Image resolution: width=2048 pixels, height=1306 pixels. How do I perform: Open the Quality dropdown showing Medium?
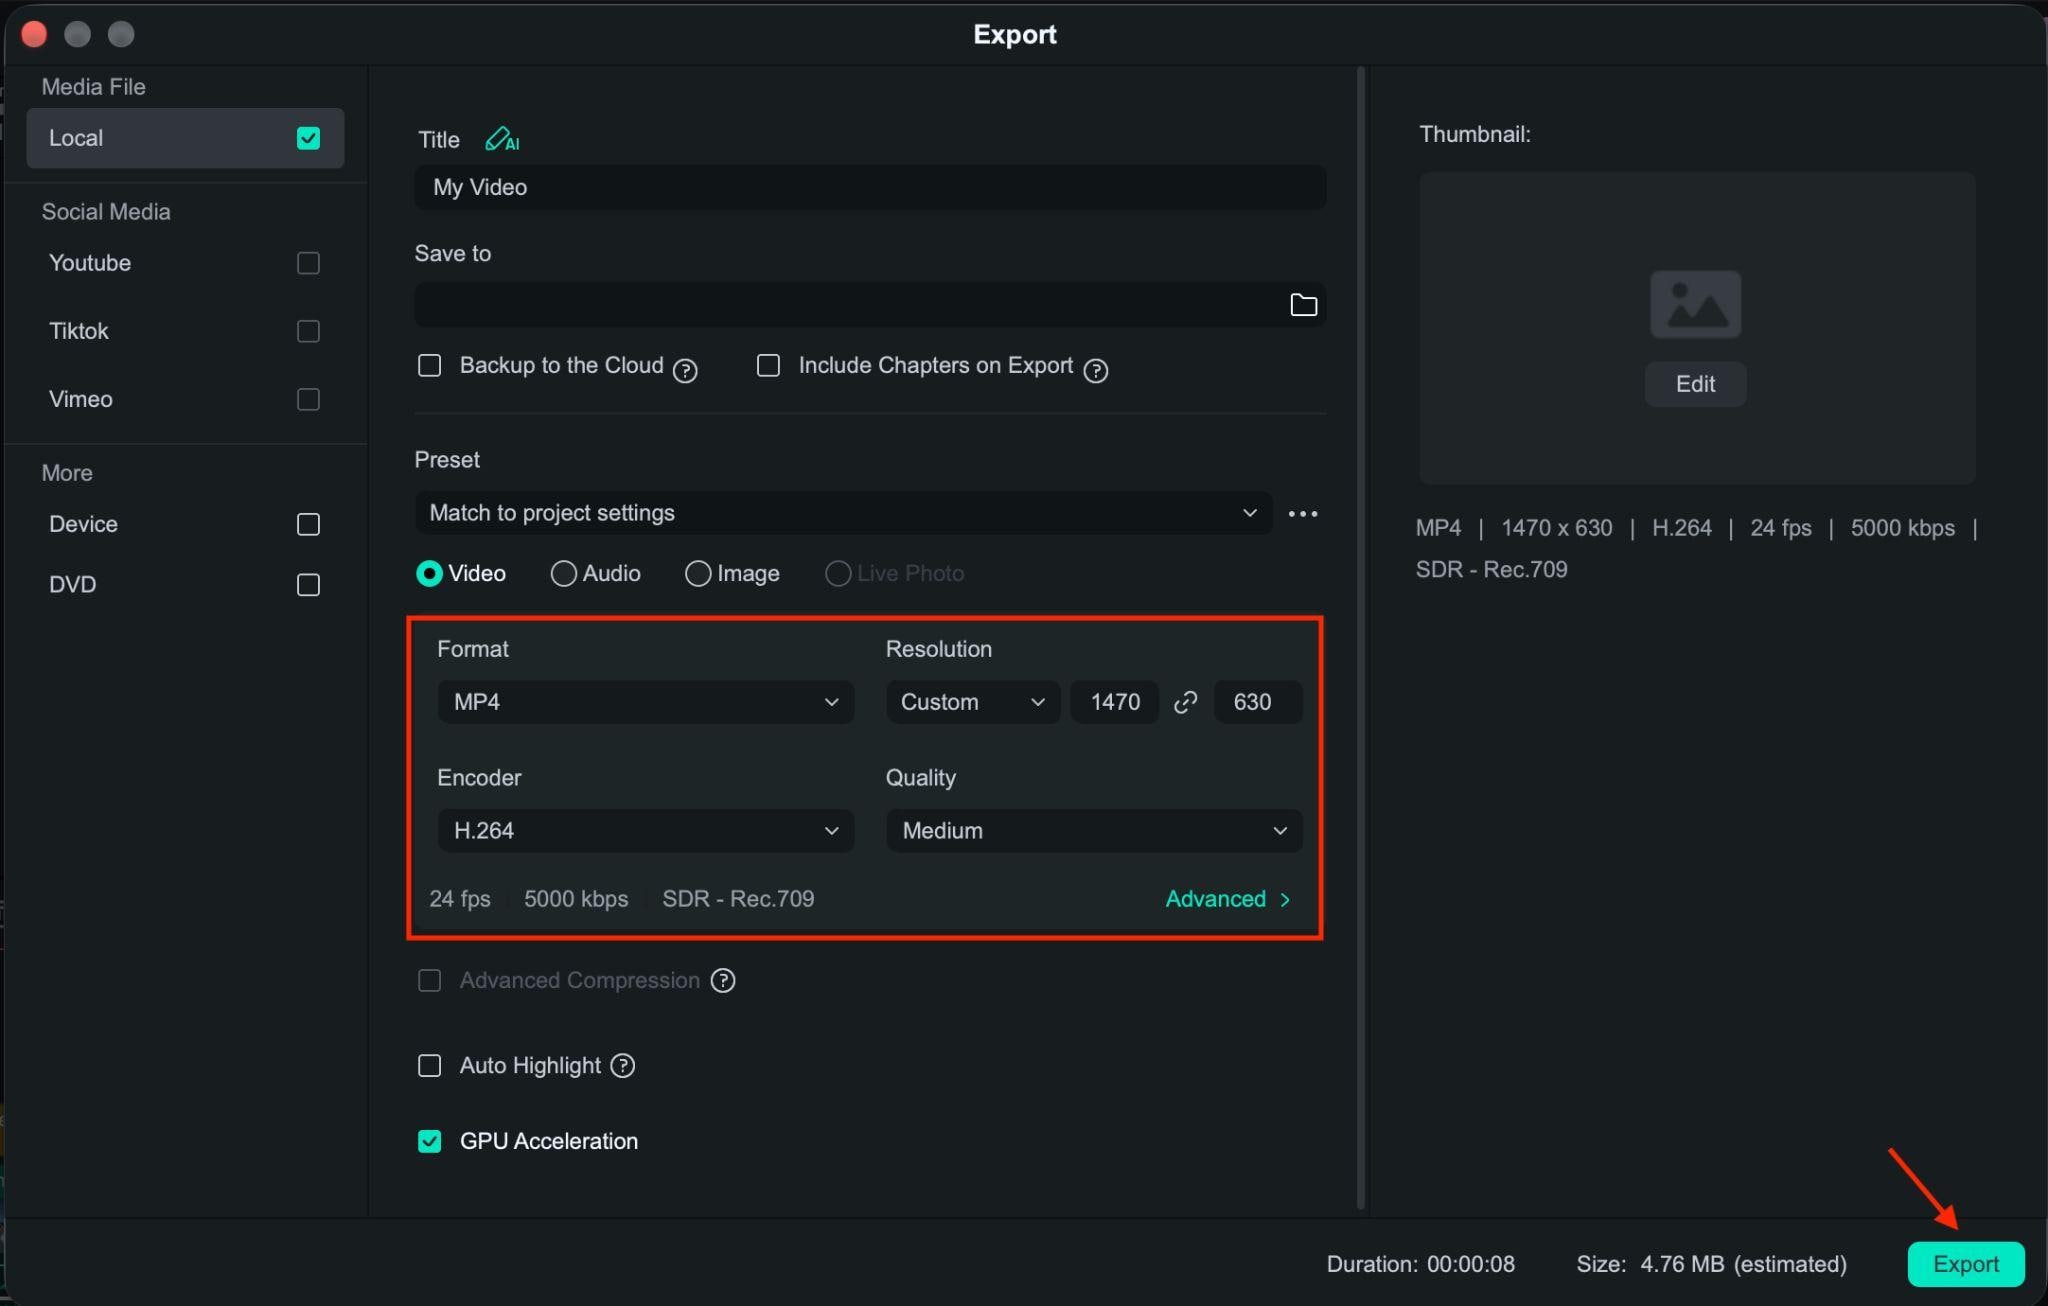[1094, 831]
